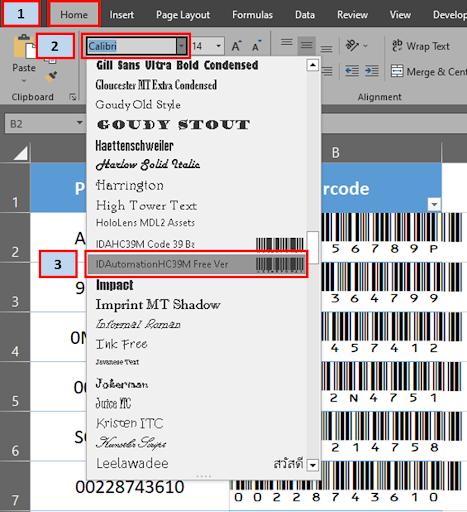Open the text Orientation menu

[x=356, y=45]
